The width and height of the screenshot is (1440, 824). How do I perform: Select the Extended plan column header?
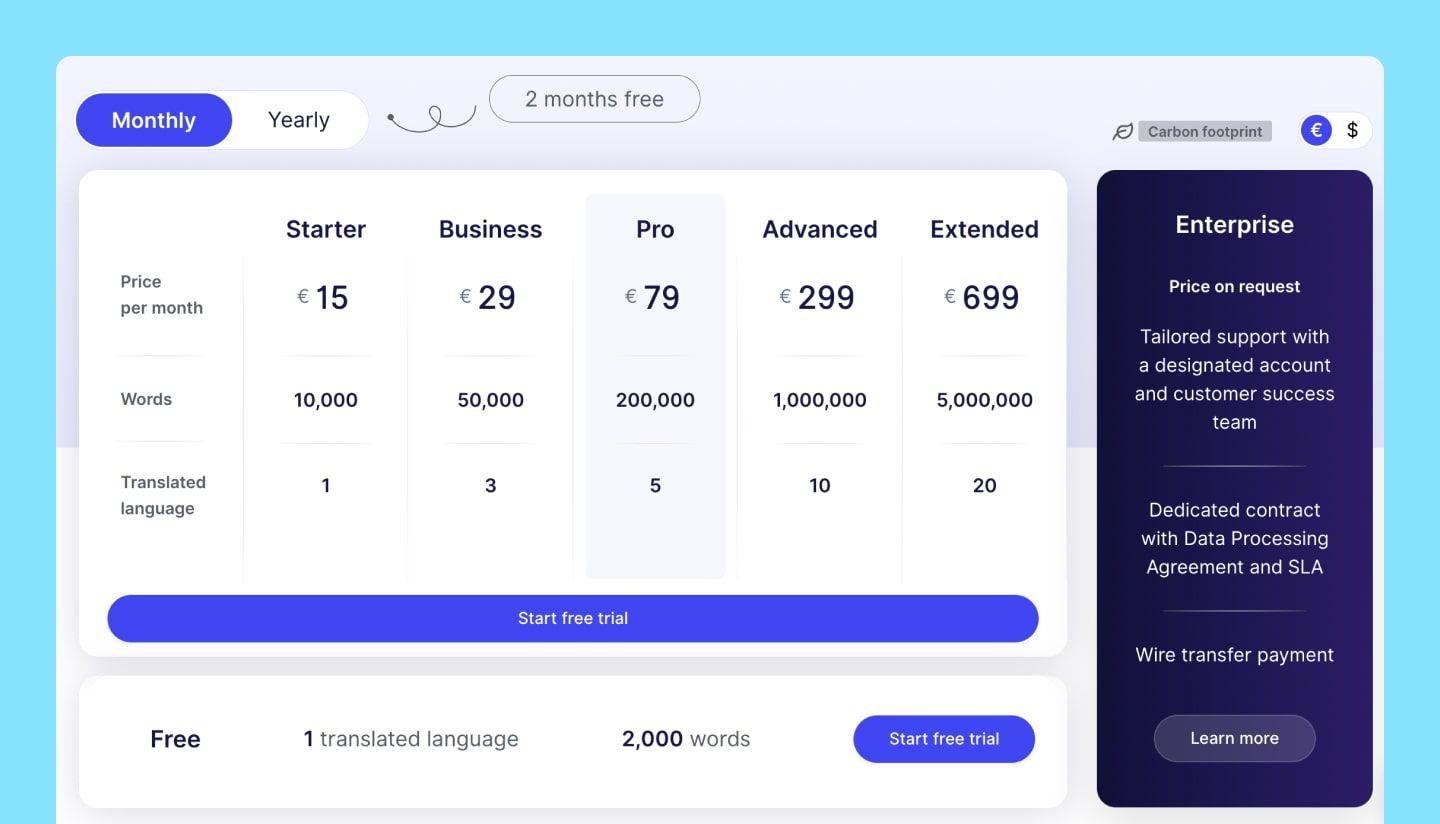tap(984, 229)
